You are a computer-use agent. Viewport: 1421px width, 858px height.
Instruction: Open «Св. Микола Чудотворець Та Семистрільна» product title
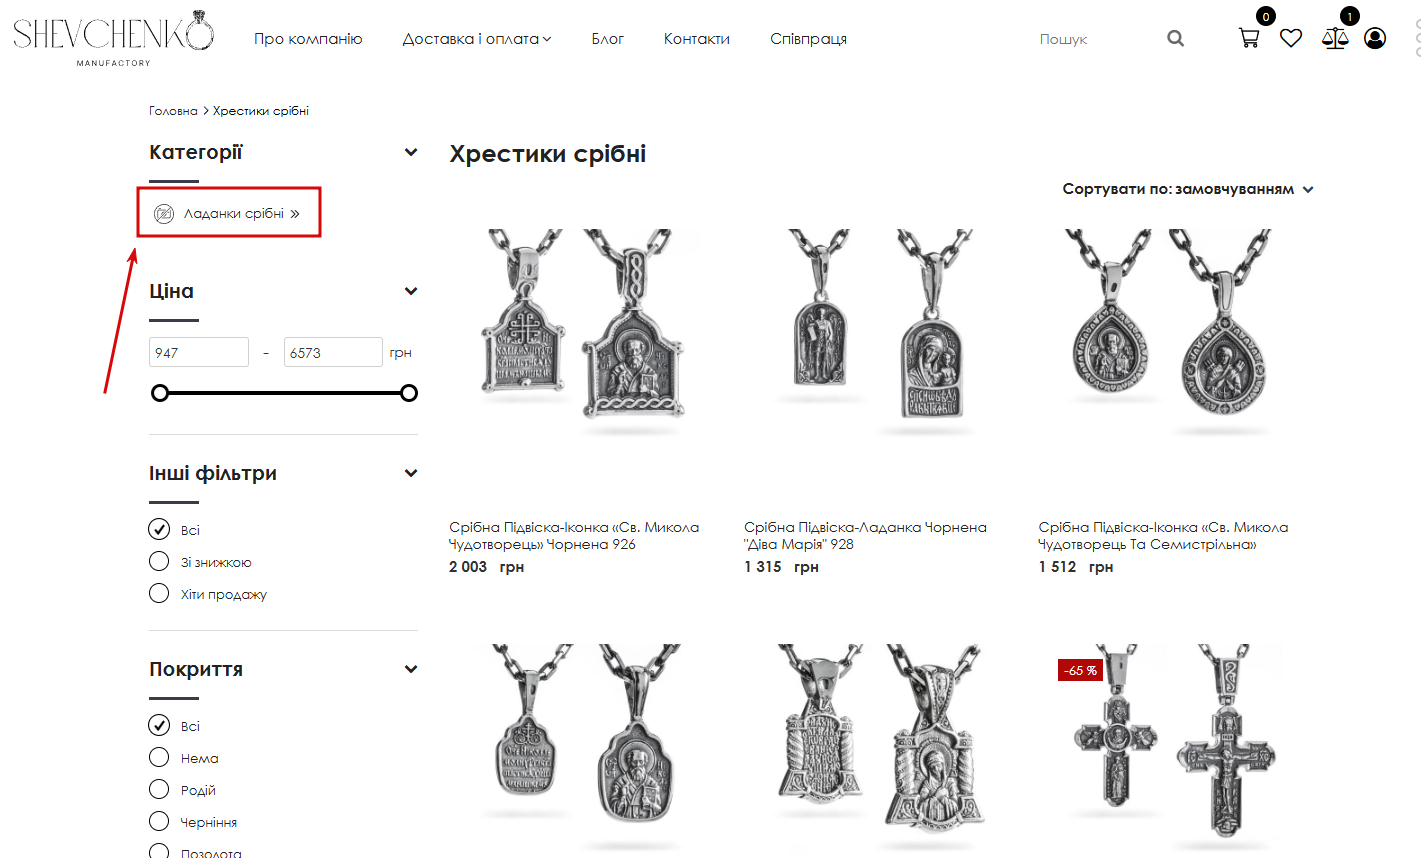click(x=1163, y=536)
